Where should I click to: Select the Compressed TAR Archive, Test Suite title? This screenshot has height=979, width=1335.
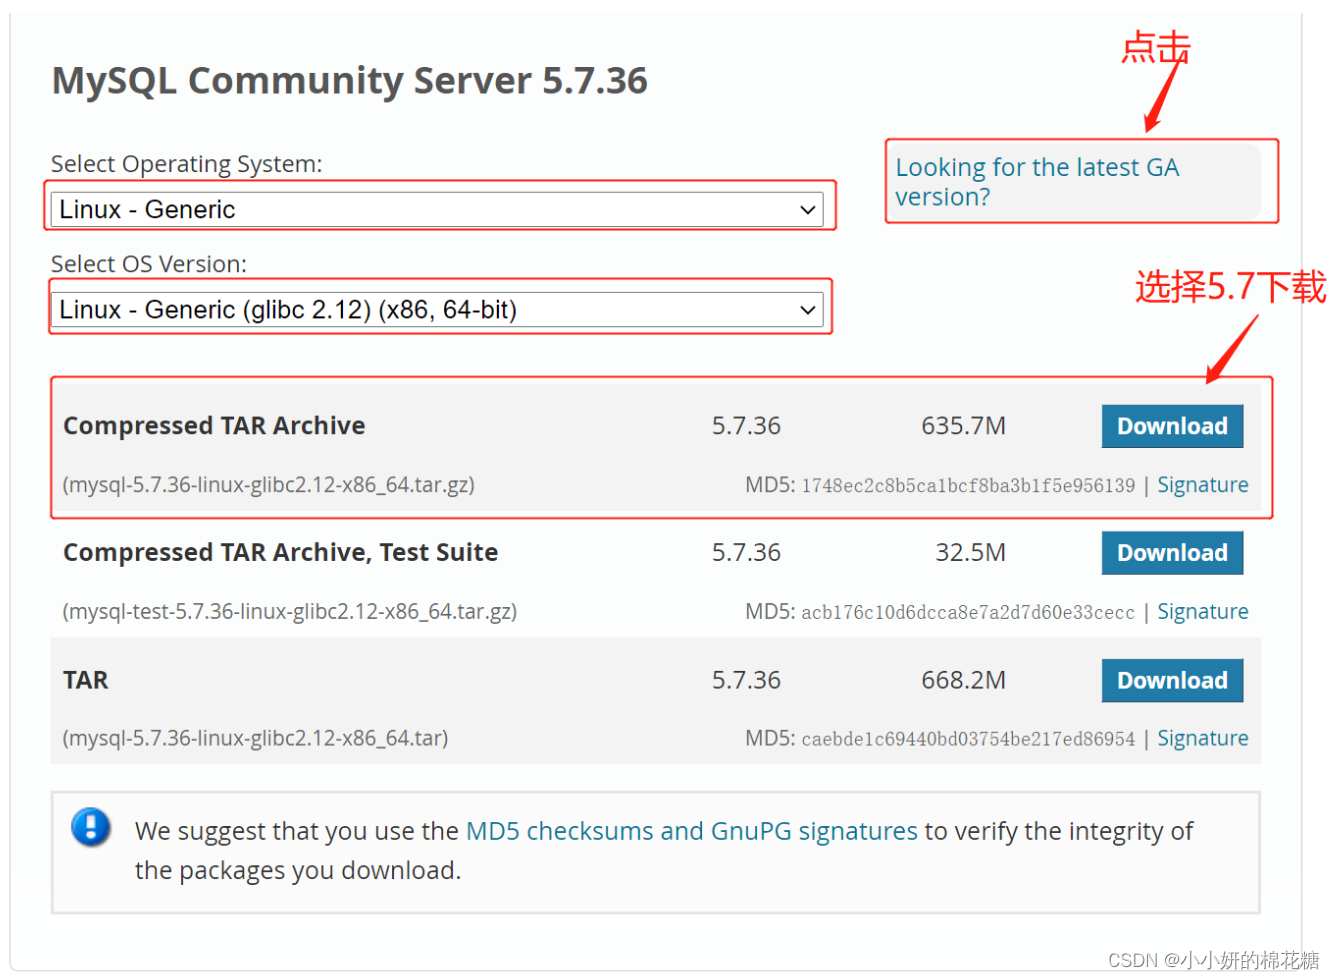tap(280, 553)
